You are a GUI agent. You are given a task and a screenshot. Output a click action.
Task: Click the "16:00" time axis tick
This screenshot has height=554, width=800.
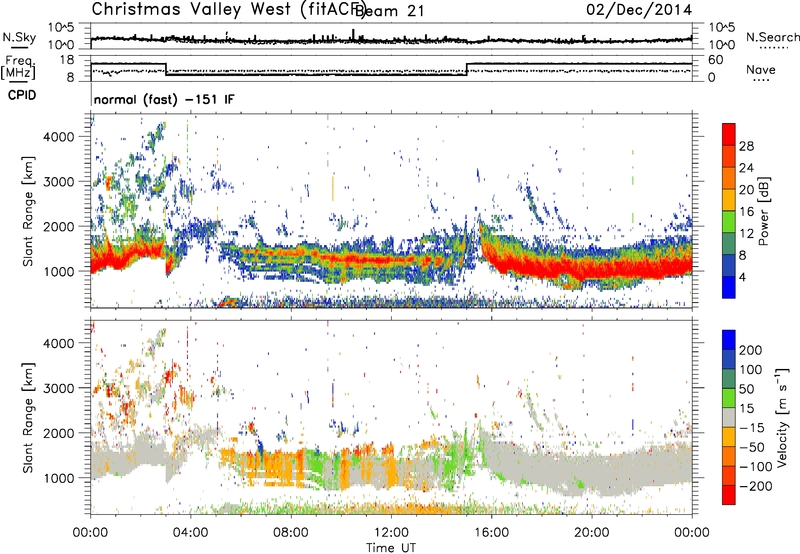(x=491, y=533)
